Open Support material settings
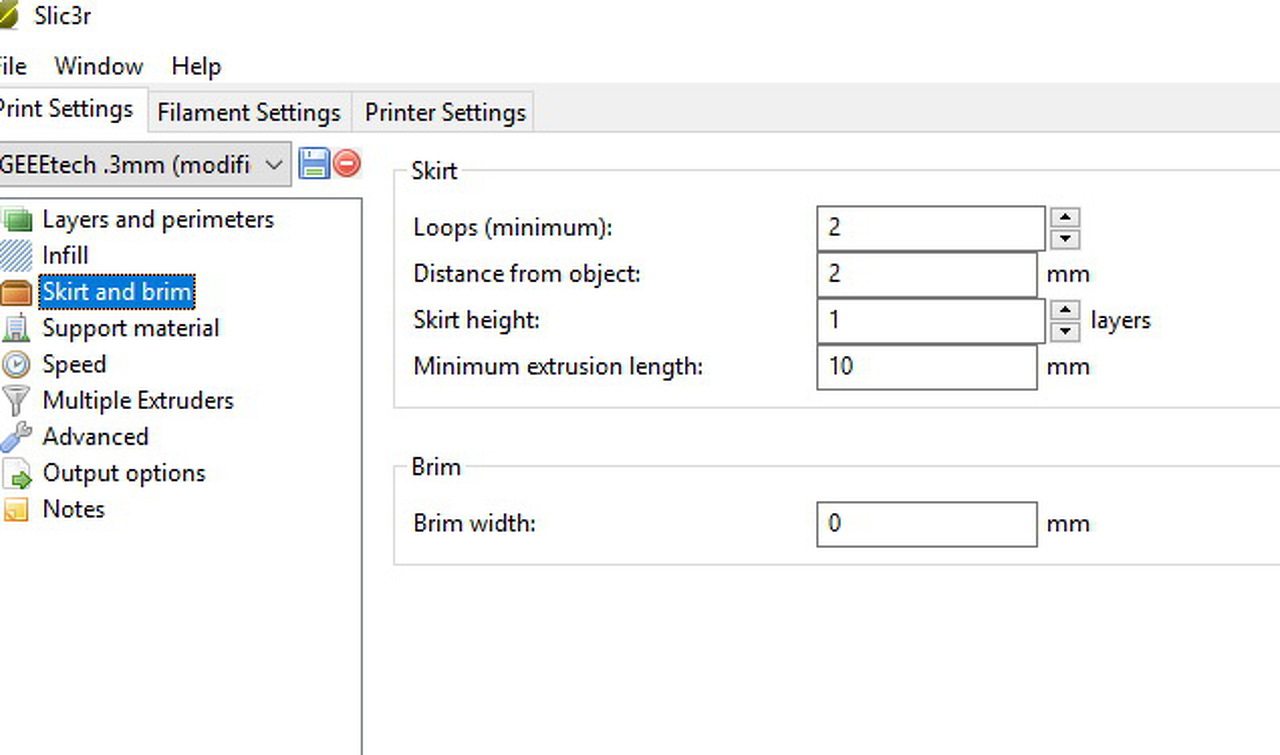This screenshot has height=755, width=1280. coord(130,328)
